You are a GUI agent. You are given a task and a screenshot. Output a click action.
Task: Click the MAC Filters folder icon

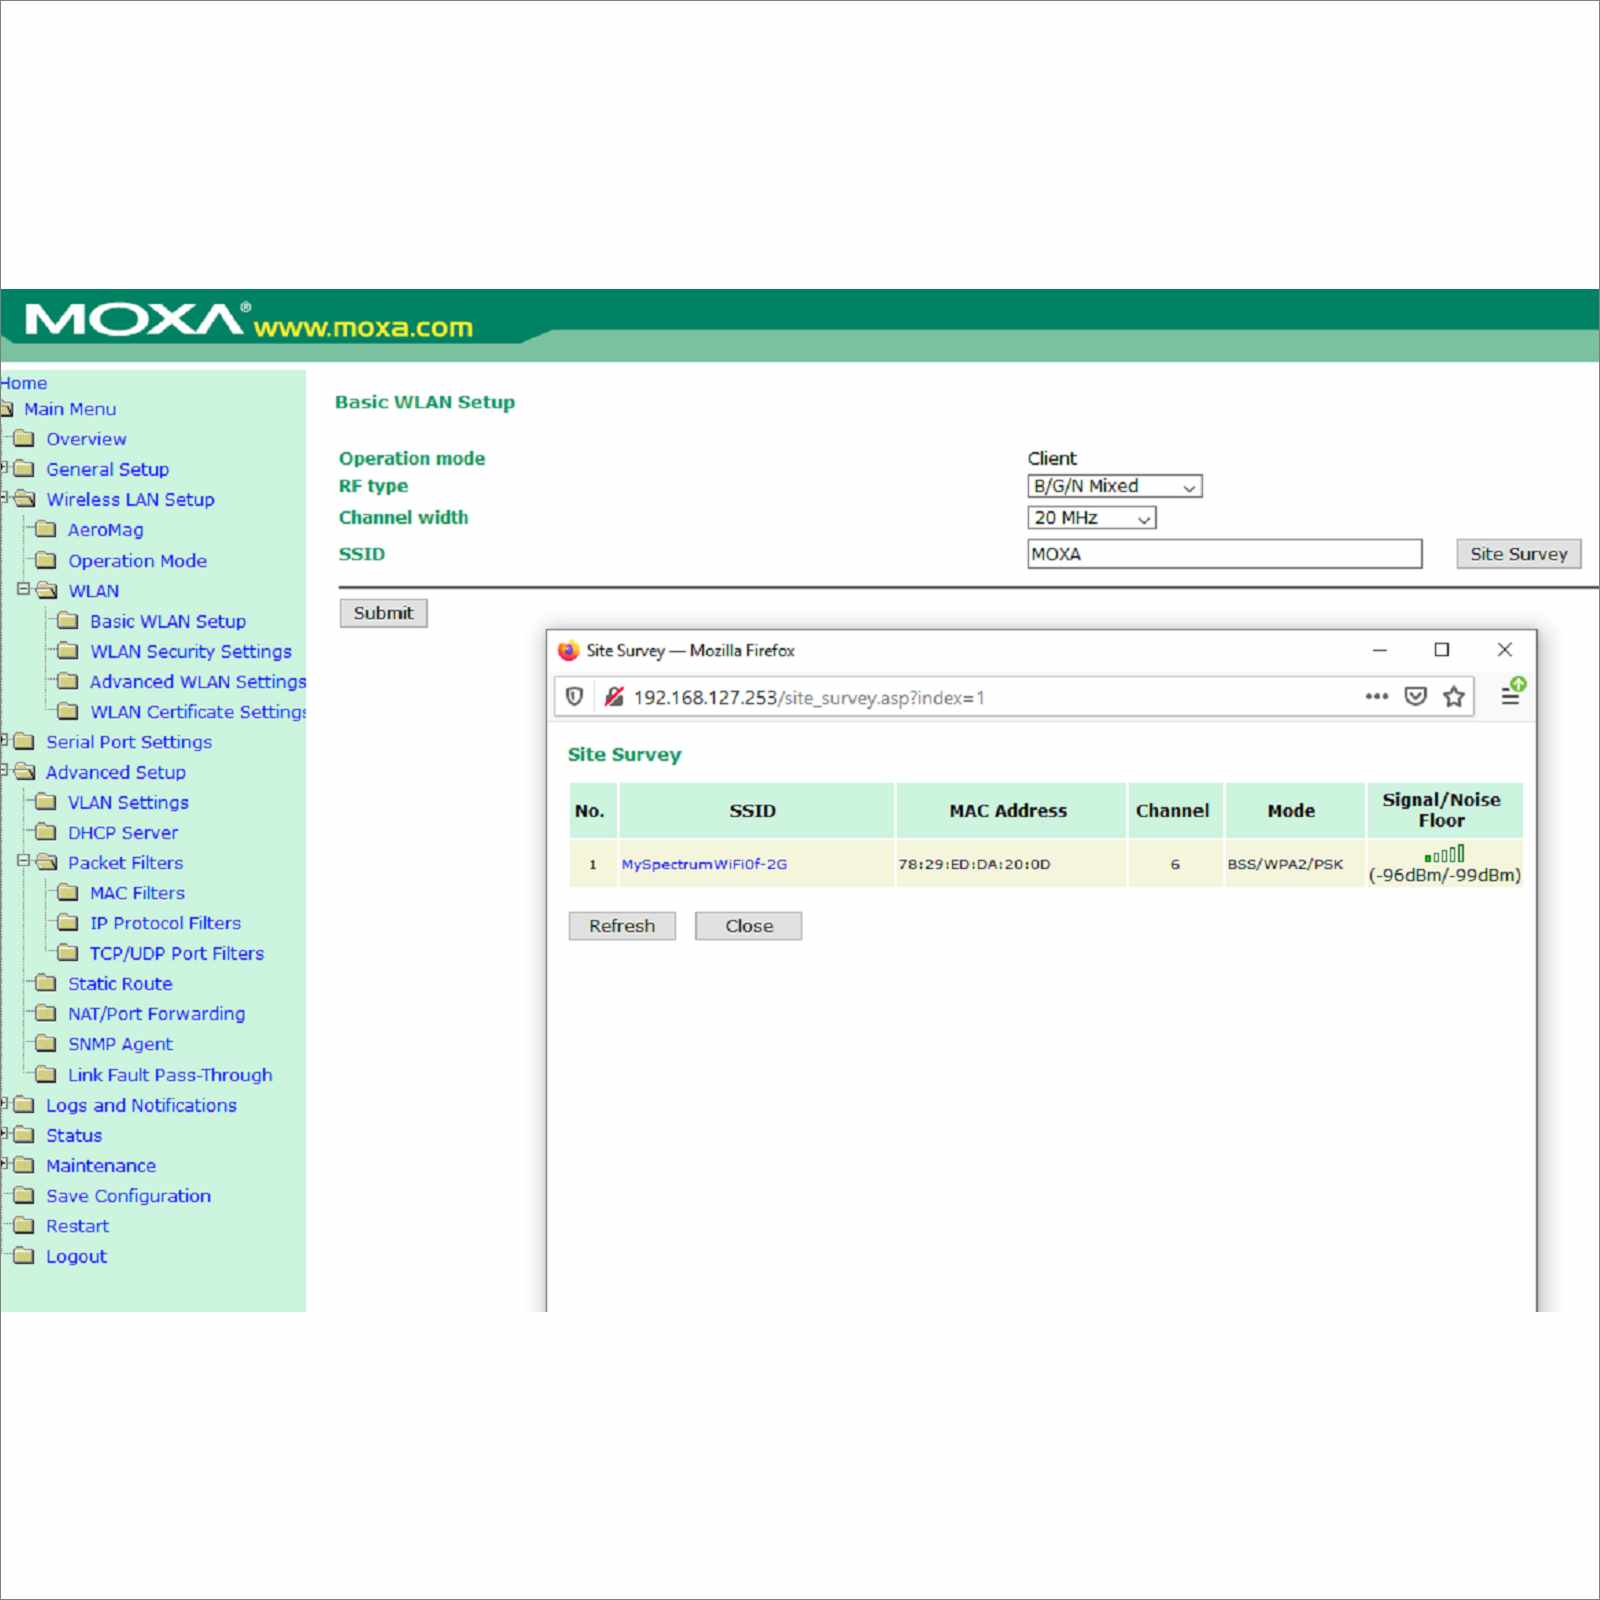pos(68,892)
